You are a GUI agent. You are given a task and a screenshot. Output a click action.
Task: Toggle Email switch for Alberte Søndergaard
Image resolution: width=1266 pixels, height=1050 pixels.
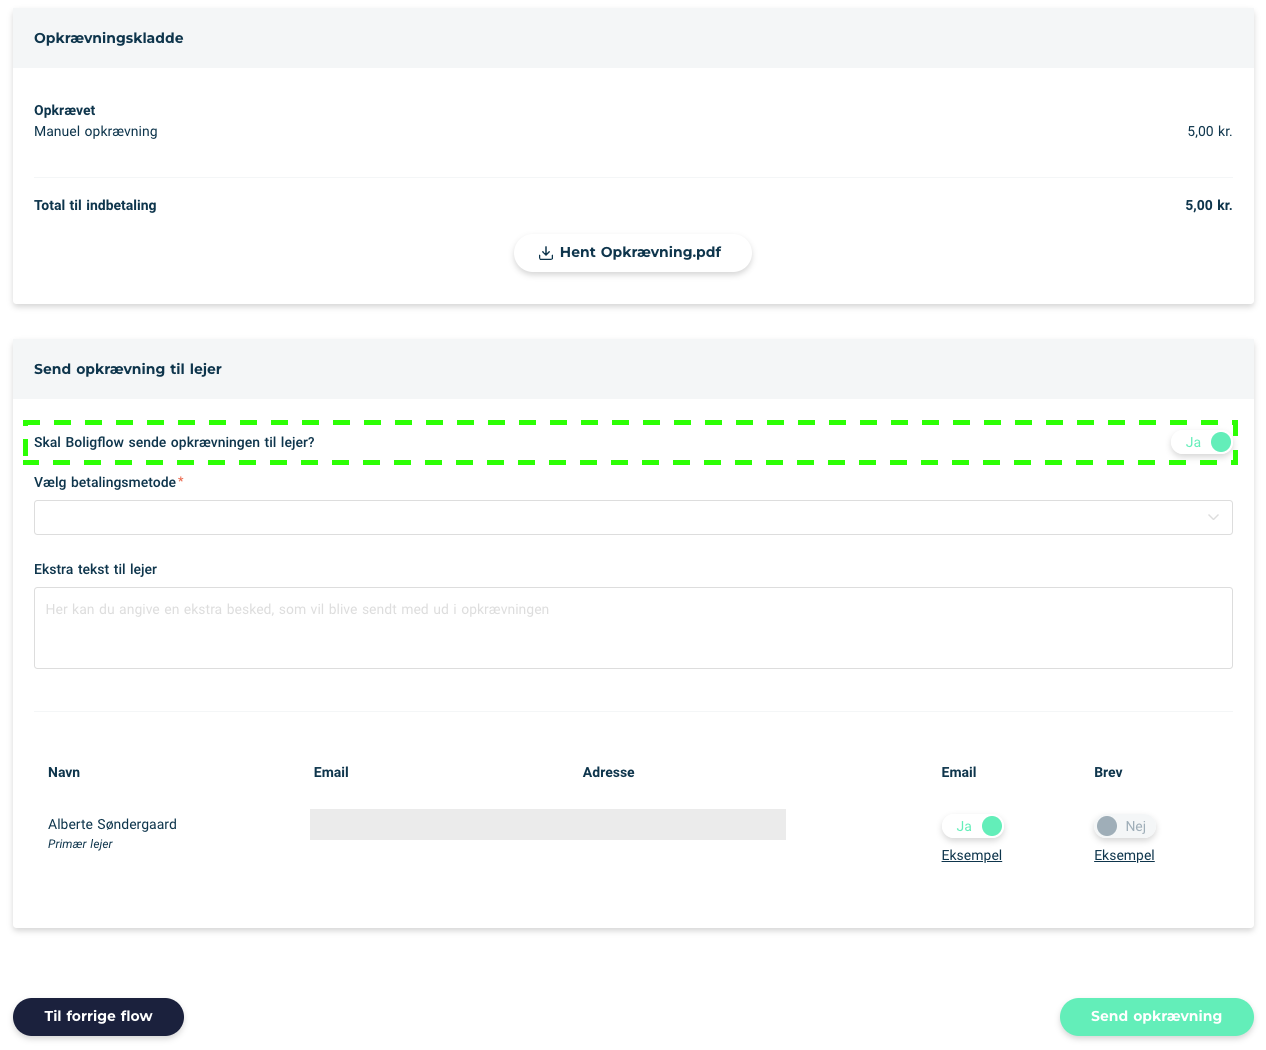coord(973,826)
